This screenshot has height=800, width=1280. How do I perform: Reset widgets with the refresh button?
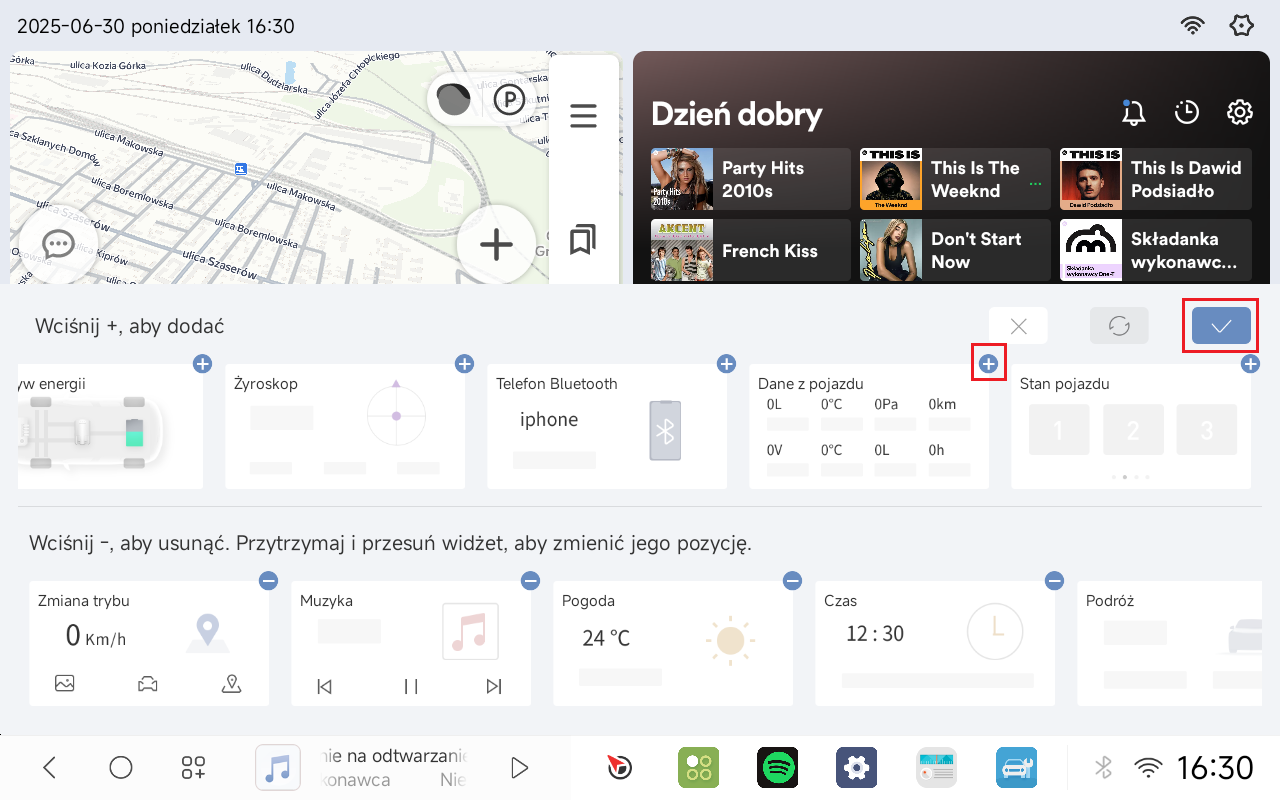pos(1119,326)
